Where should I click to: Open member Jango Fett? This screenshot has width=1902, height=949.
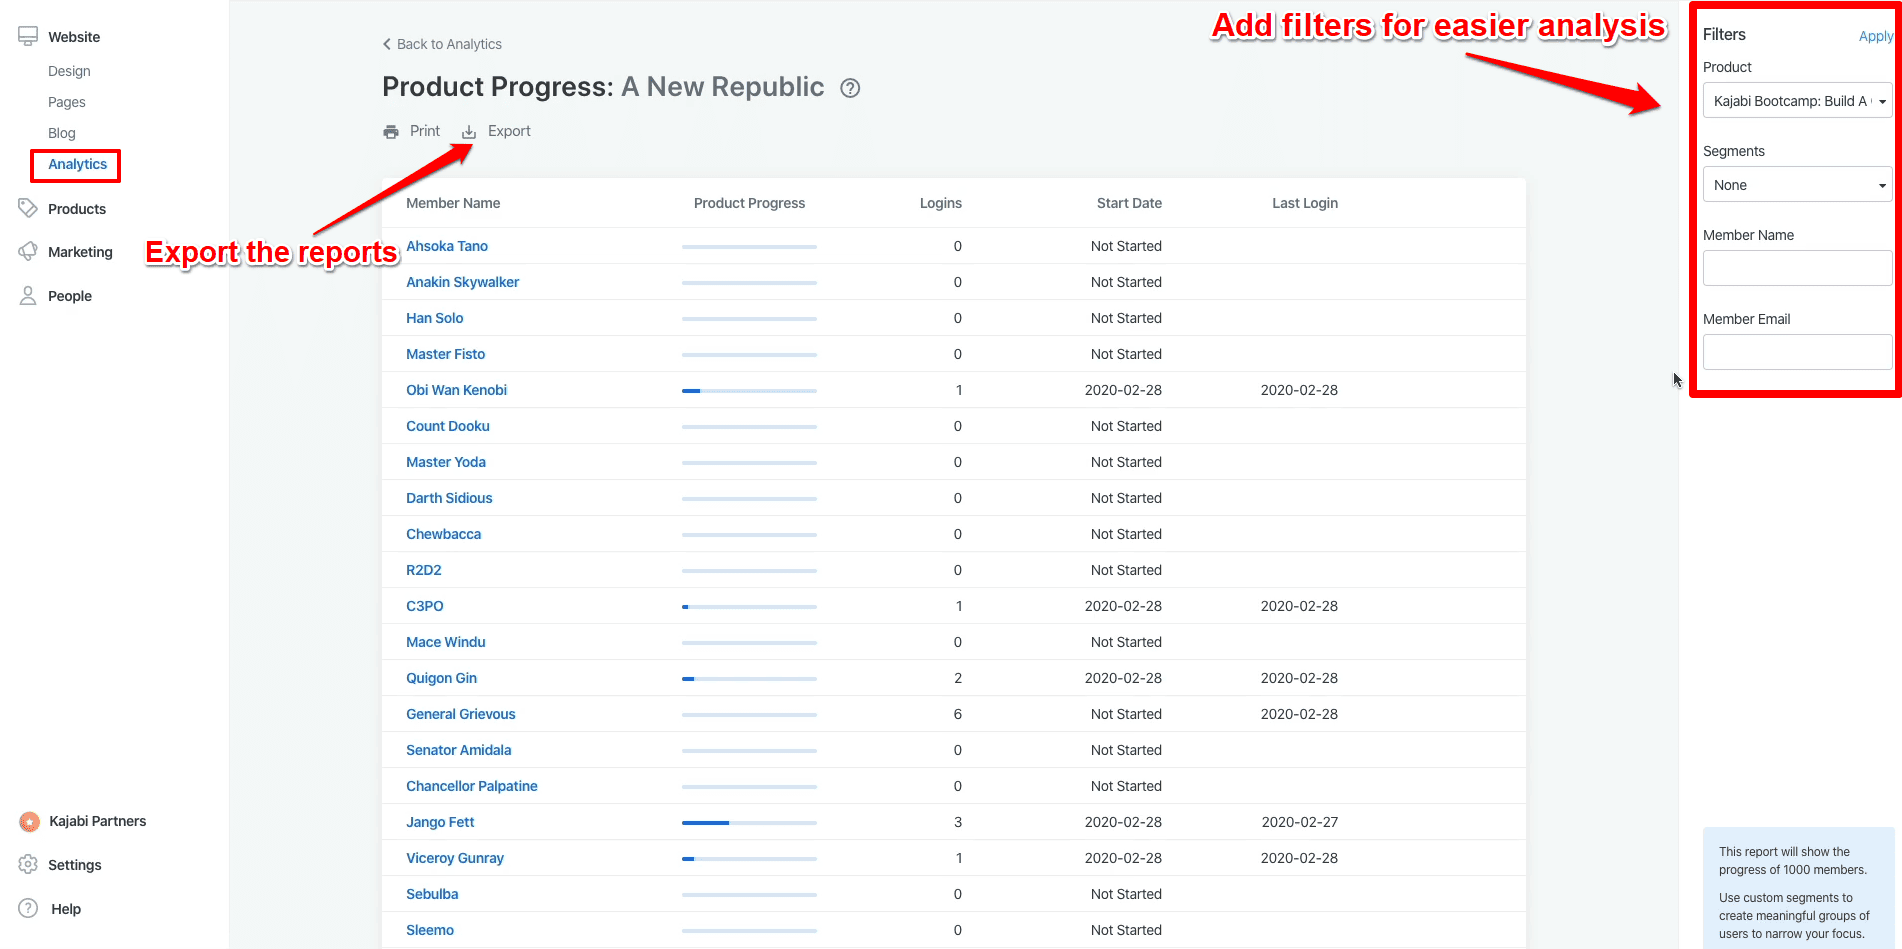(x=440, y=822)
